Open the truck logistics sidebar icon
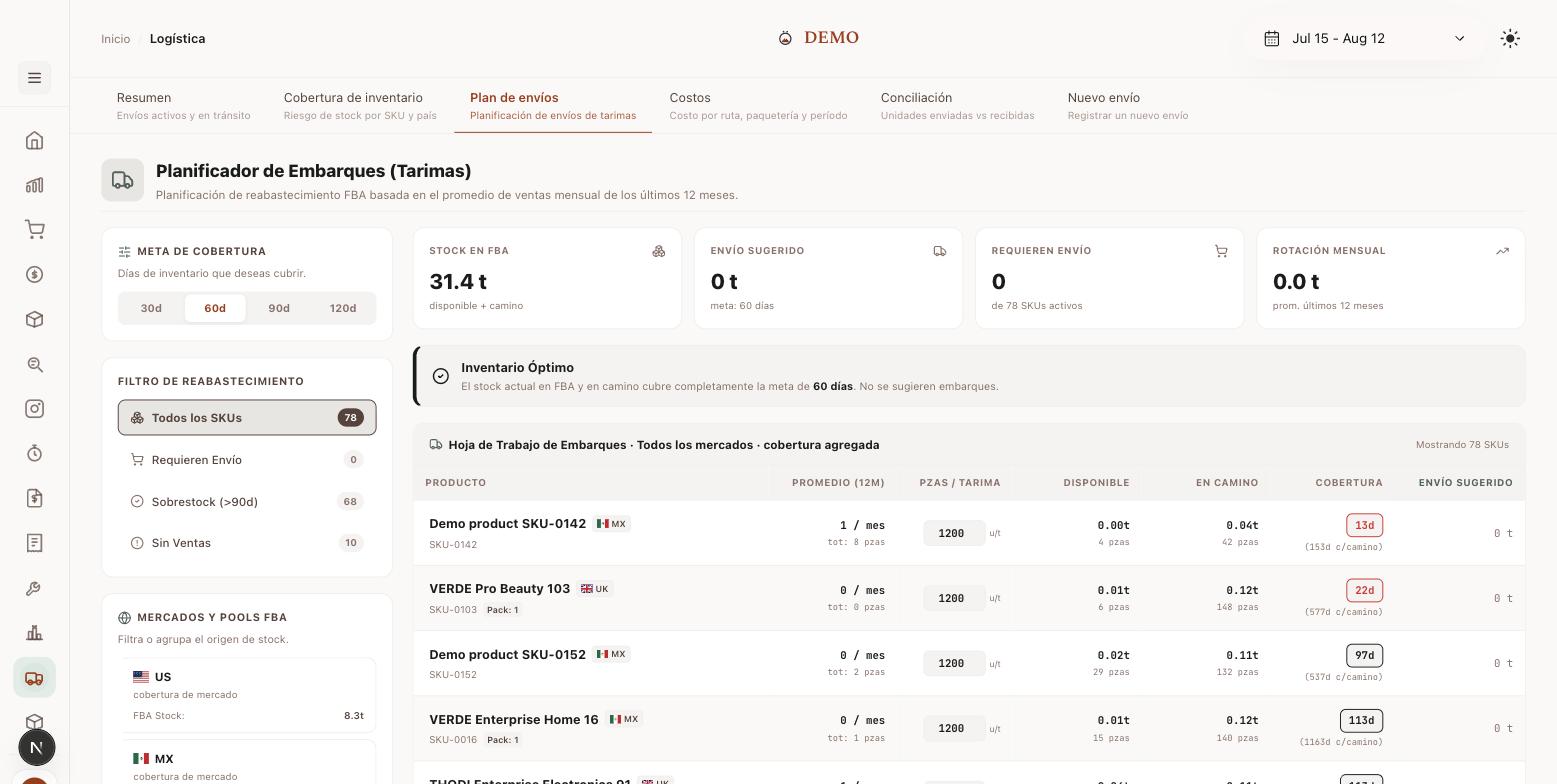This screenshot has width=1557, height=784. [34, 678]
